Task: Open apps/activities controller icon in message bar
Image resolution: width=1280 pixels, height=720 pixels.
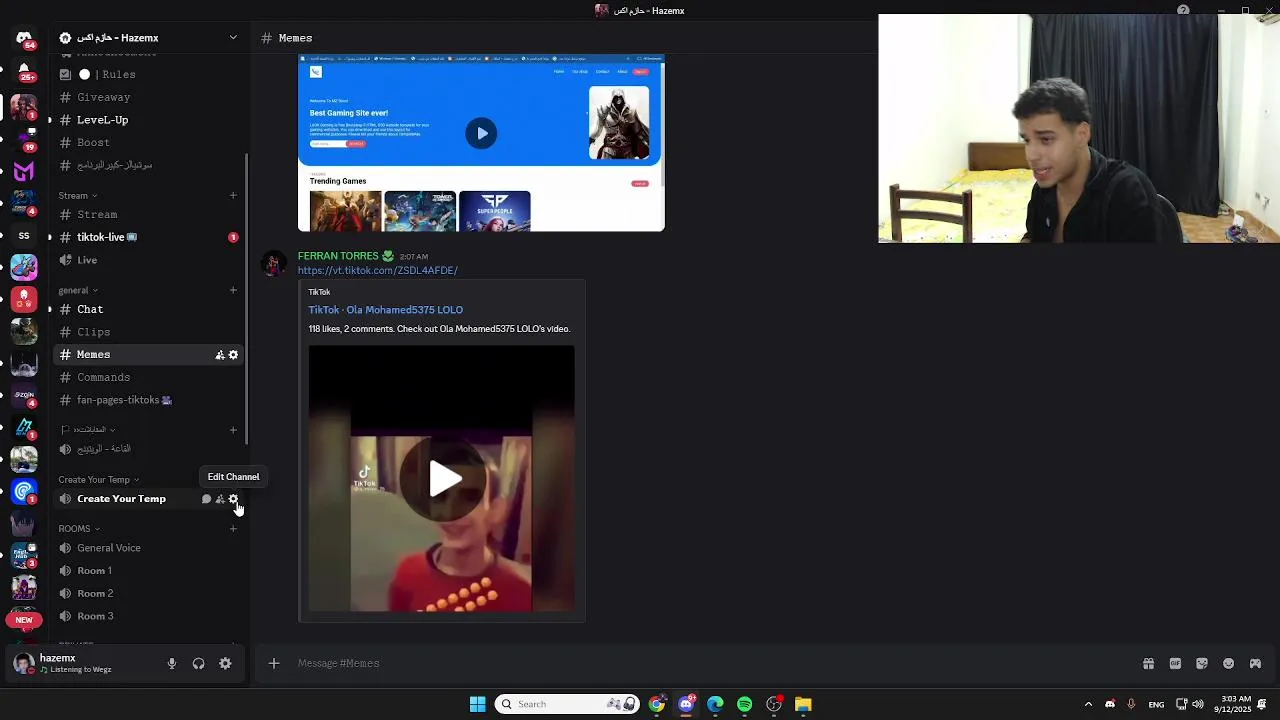Action: tap(1255, 663)
